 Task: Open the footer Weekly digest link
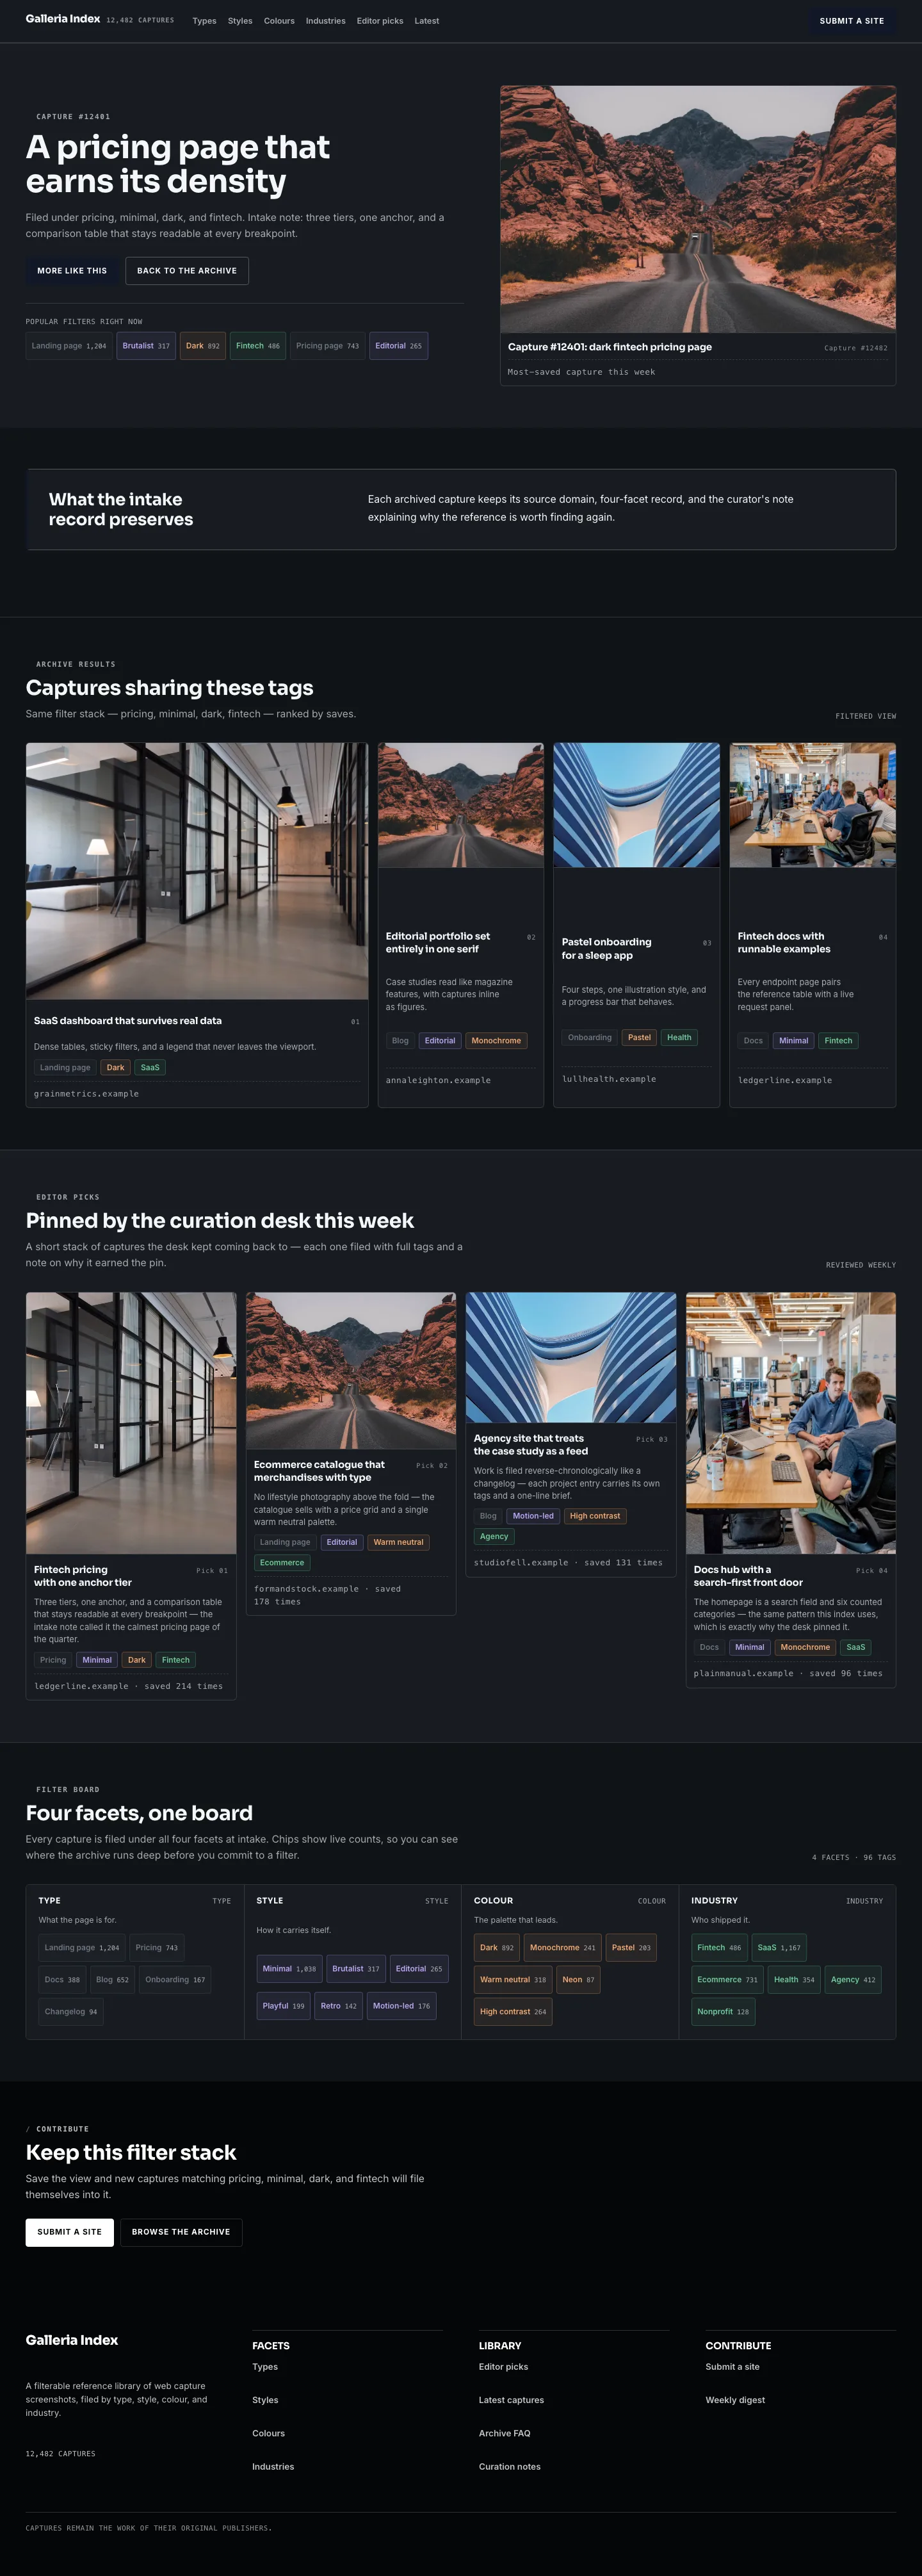735,2400
